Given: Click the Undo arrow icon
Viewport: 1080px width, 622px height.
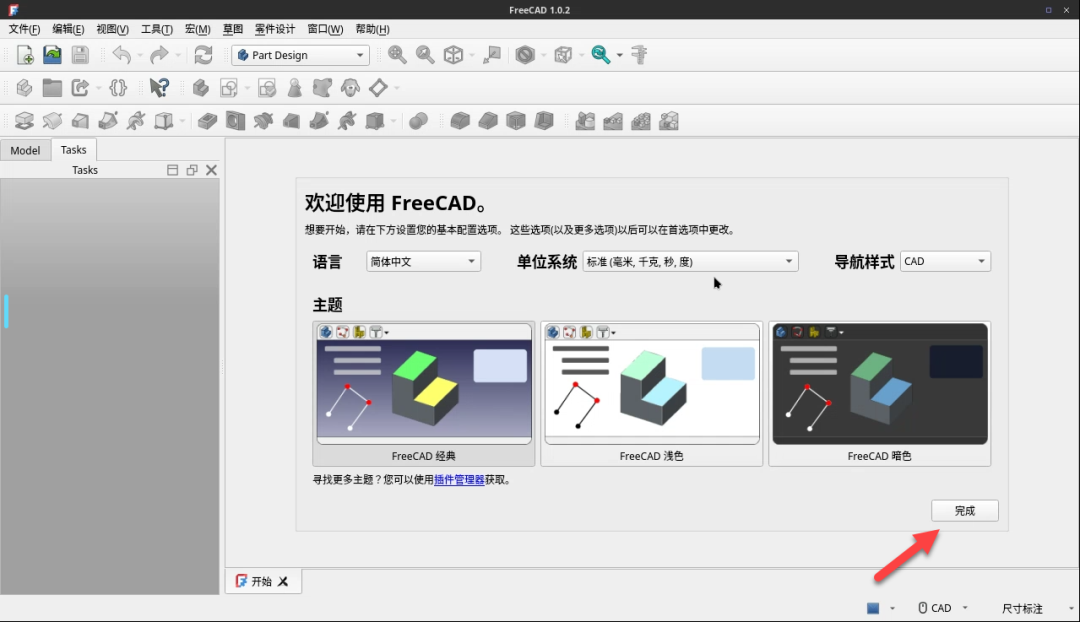Looking at the screenshot, I should (x=123, y=55).
